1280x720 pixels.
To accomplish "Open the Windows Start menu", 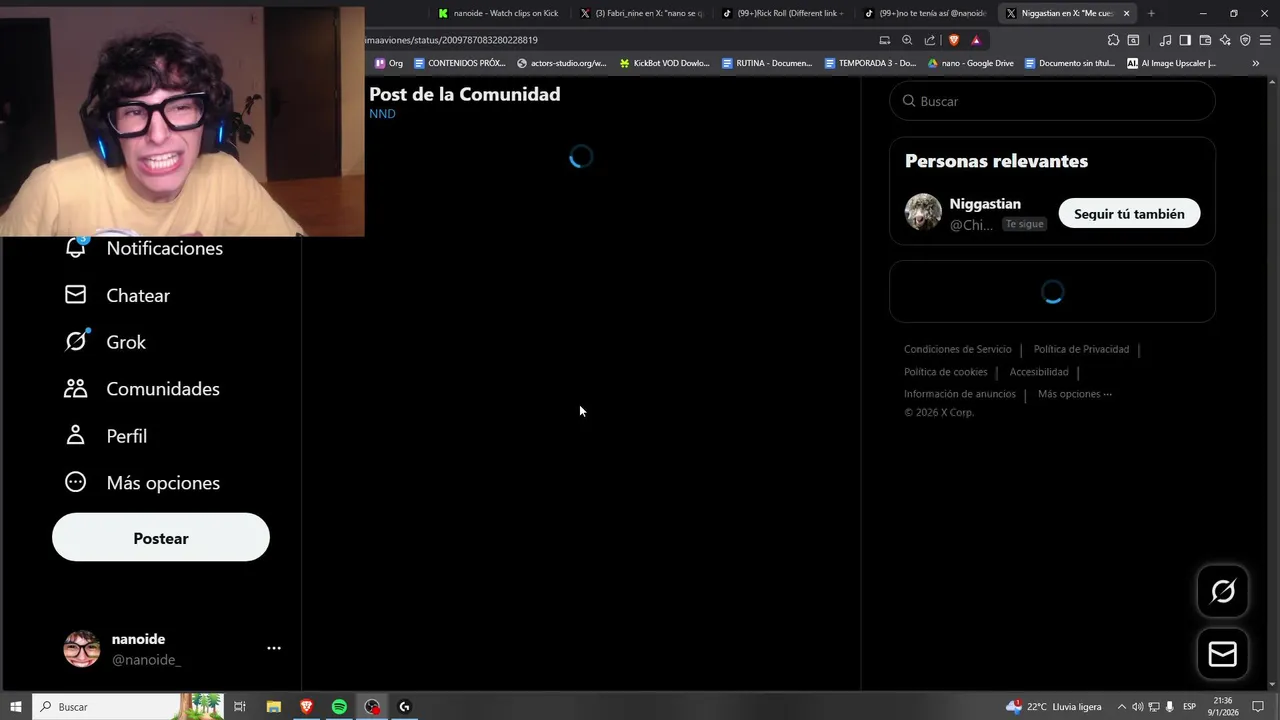I will point(16,707).
